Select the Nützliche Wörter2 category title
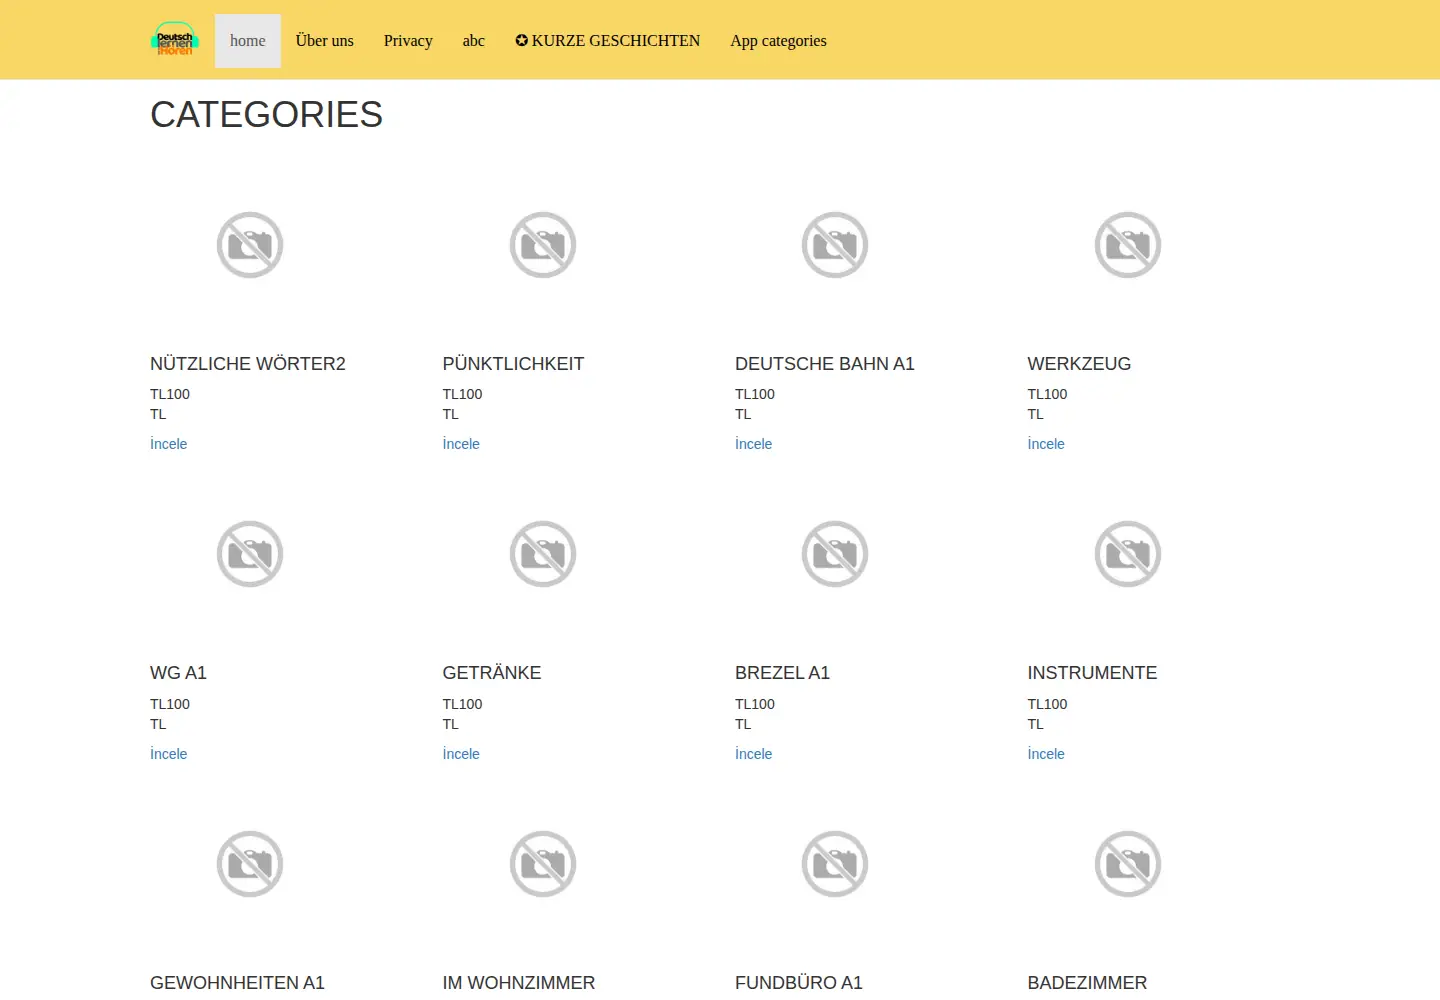 (x=248, y=364)
